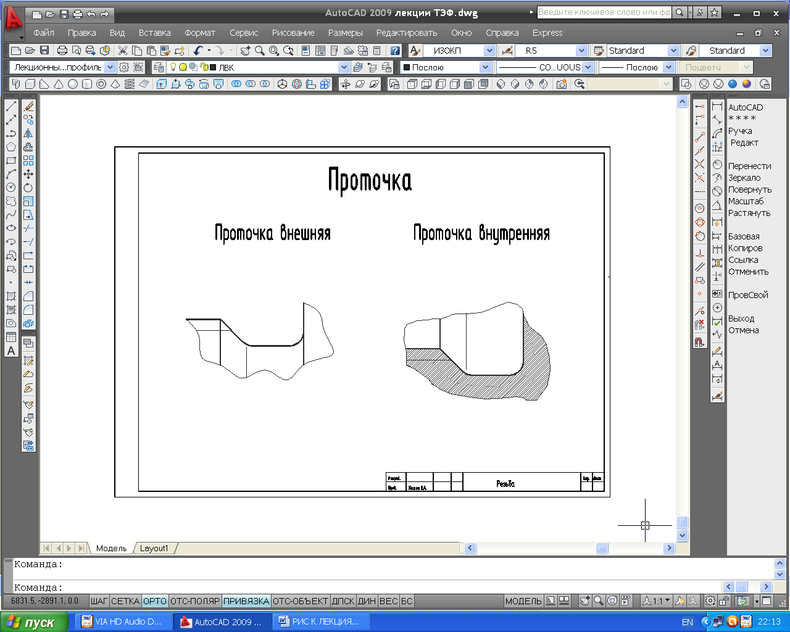Enable СЕТКА grid display

(125, 601)
